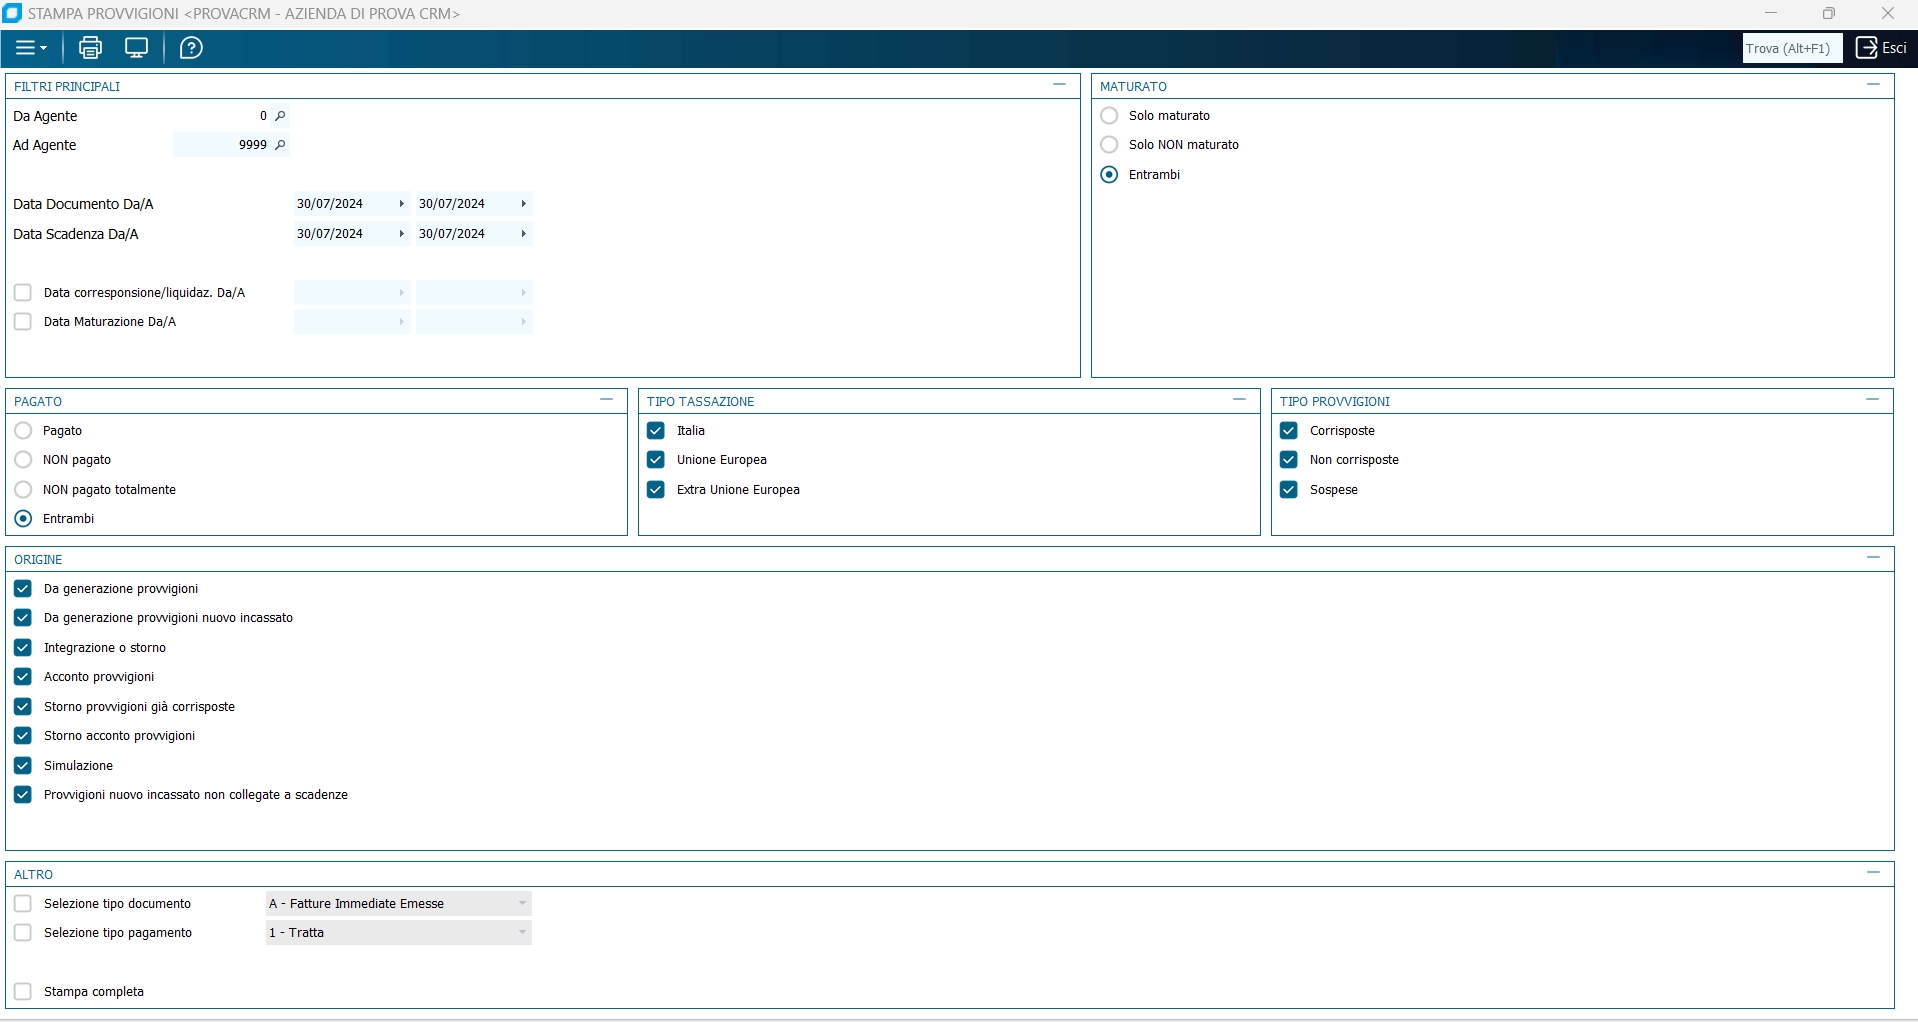The image size is (1918, 1022).
Task: Restore down the Stampa Provvigioni window
Action: click(x=1829, y=14)
